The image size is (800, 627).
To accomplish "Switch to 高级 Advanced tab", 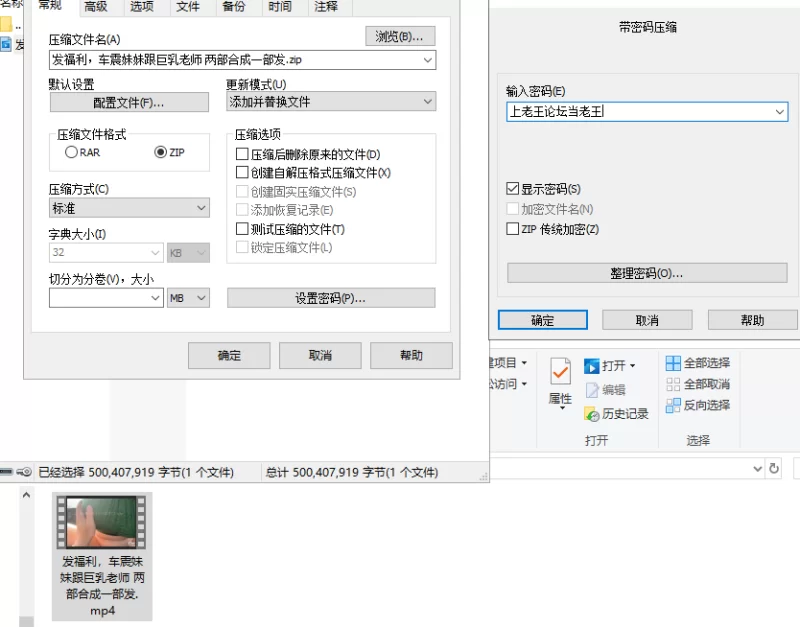I will (96, 7).
